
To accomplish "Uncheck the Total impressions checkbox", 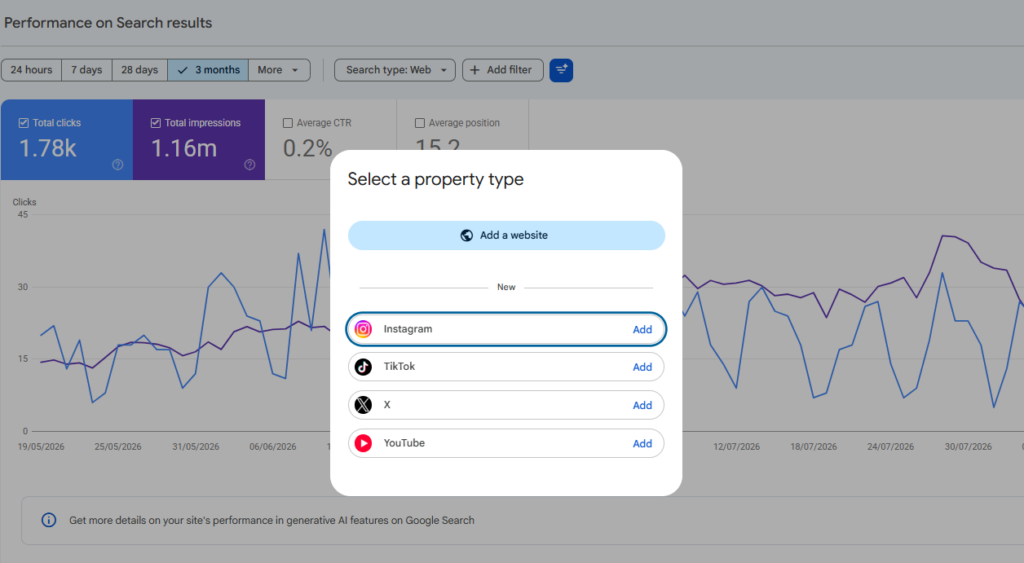I will [155, 123].
